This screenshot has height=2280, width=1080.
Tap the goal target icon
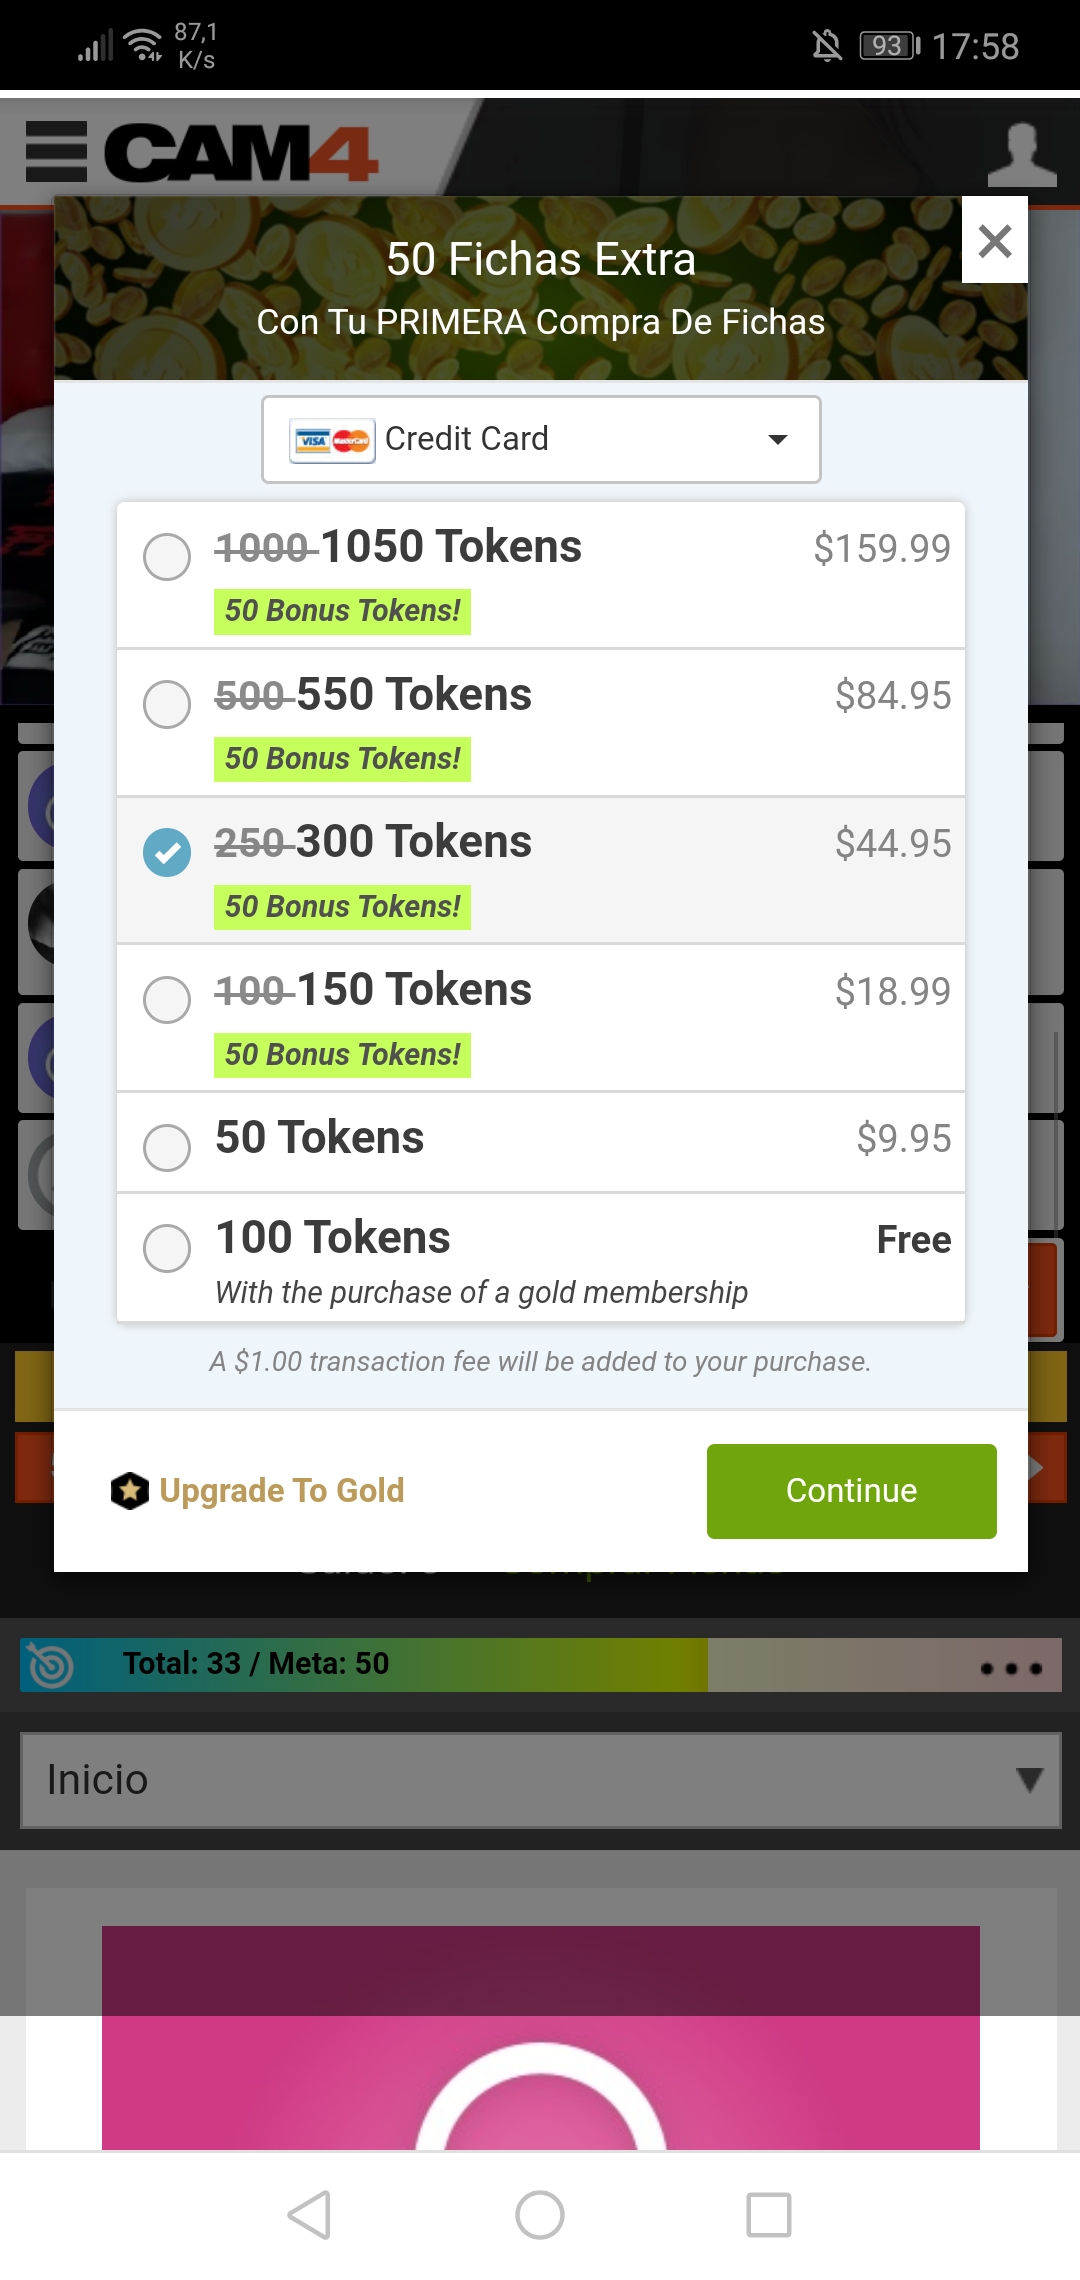point(50,1665)
